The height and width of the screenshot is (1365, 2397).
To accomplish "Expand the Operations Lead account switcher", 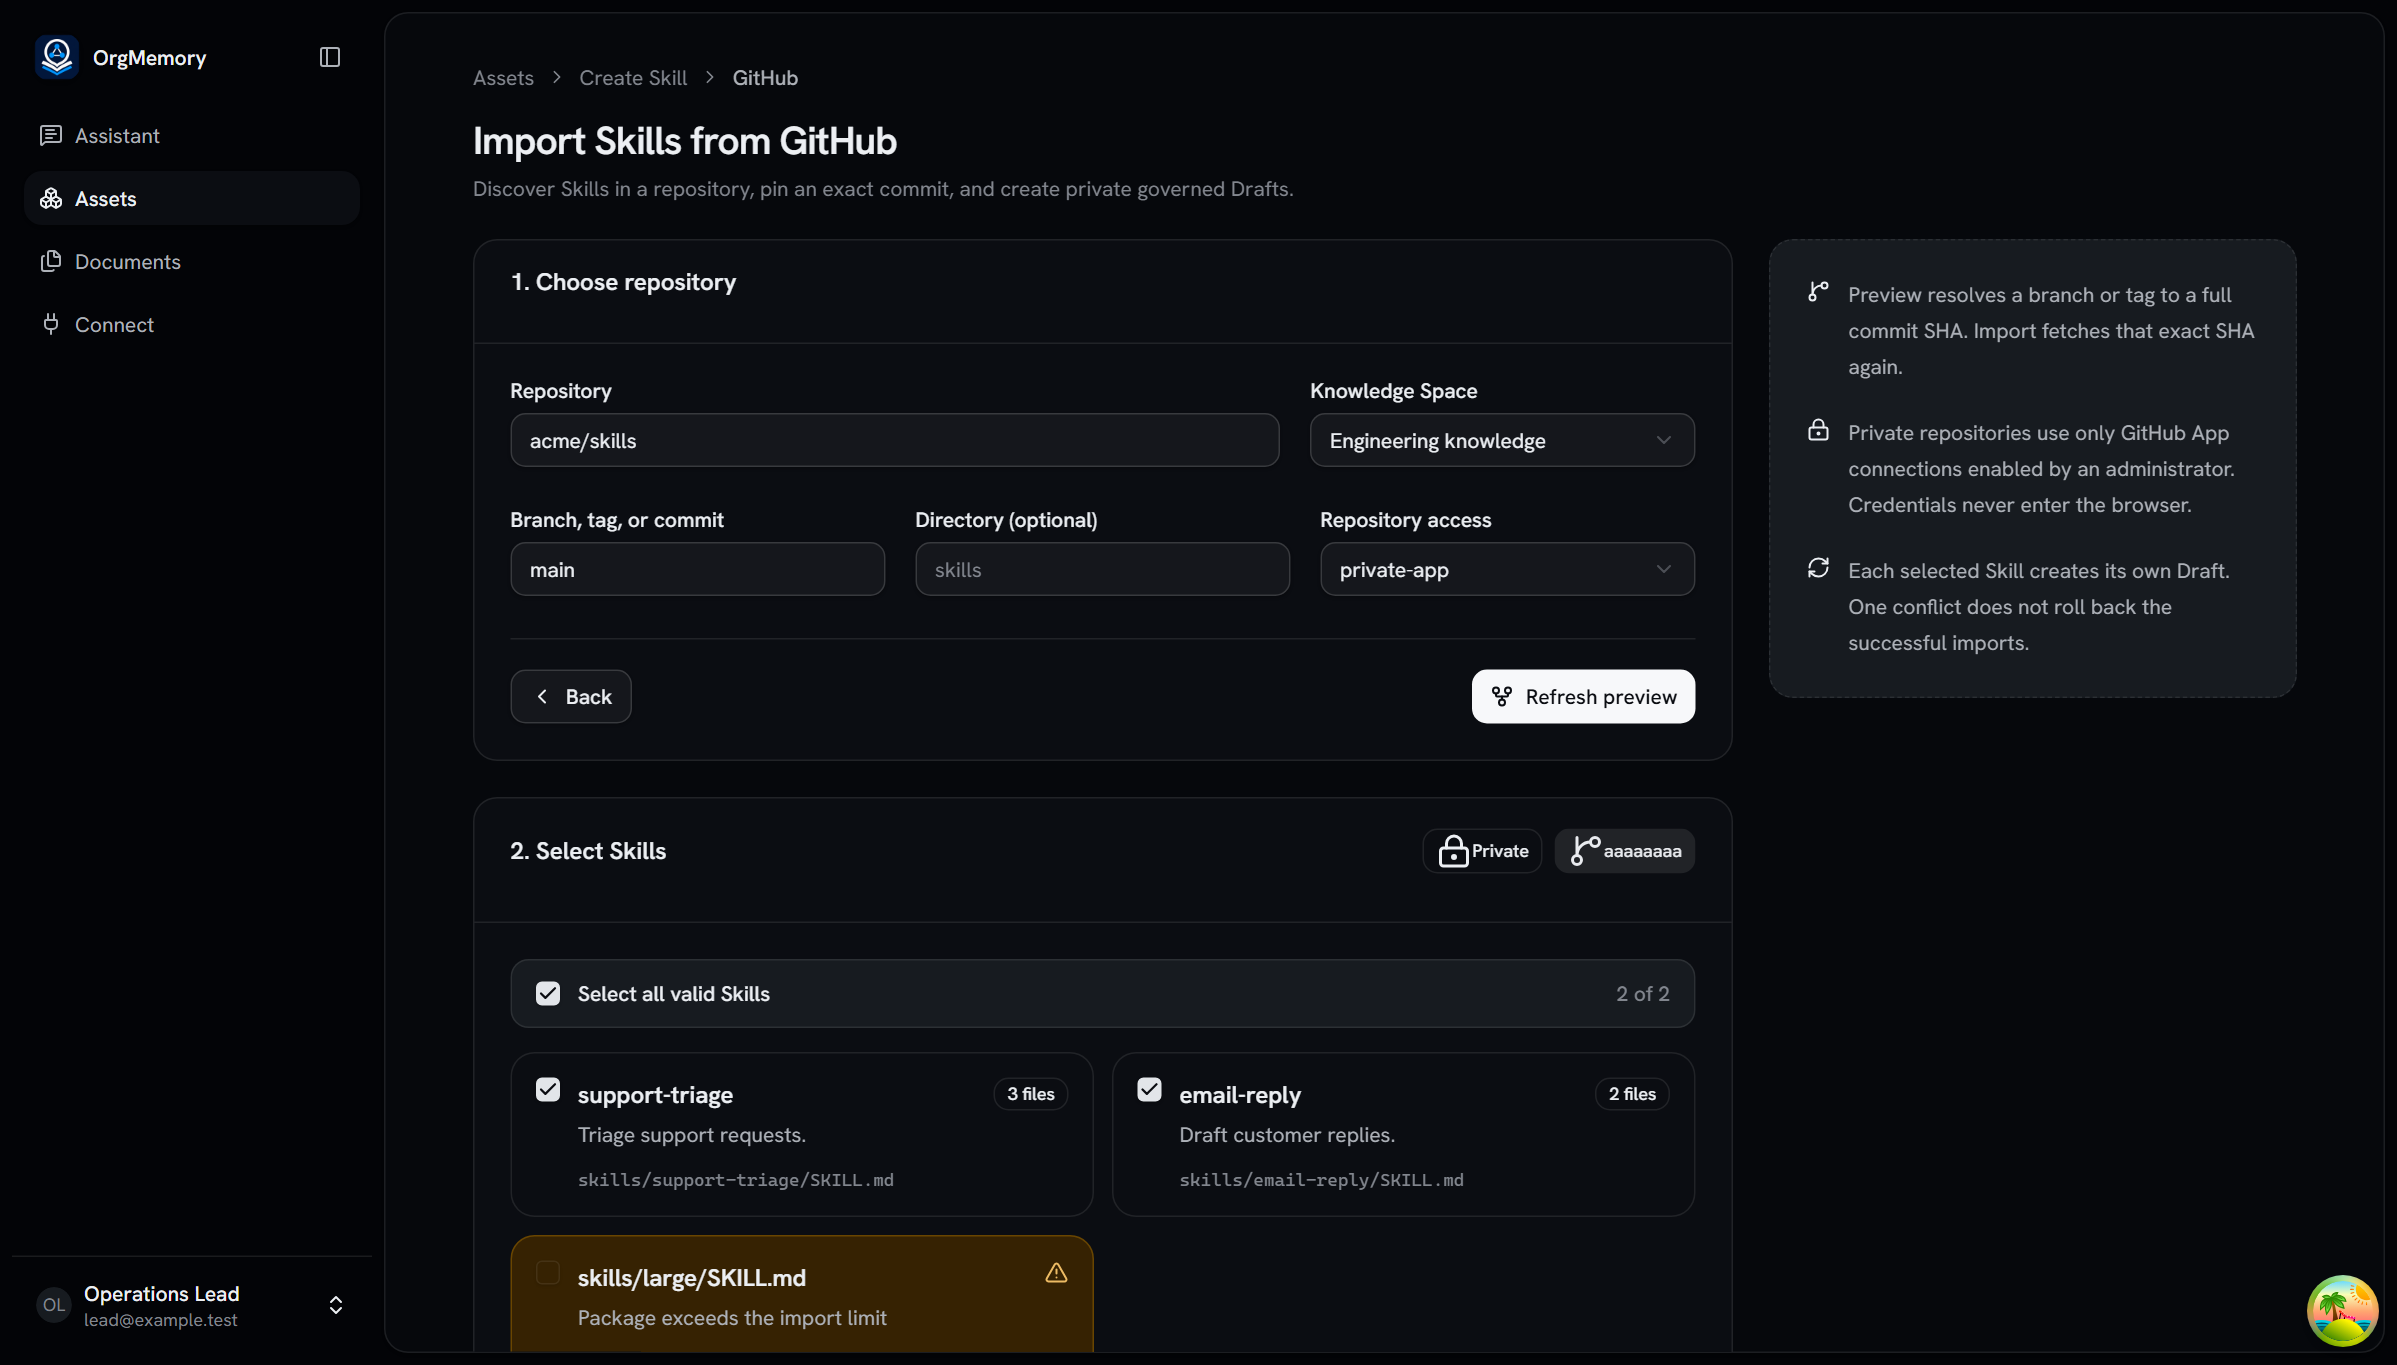I will coord(336,1305).
